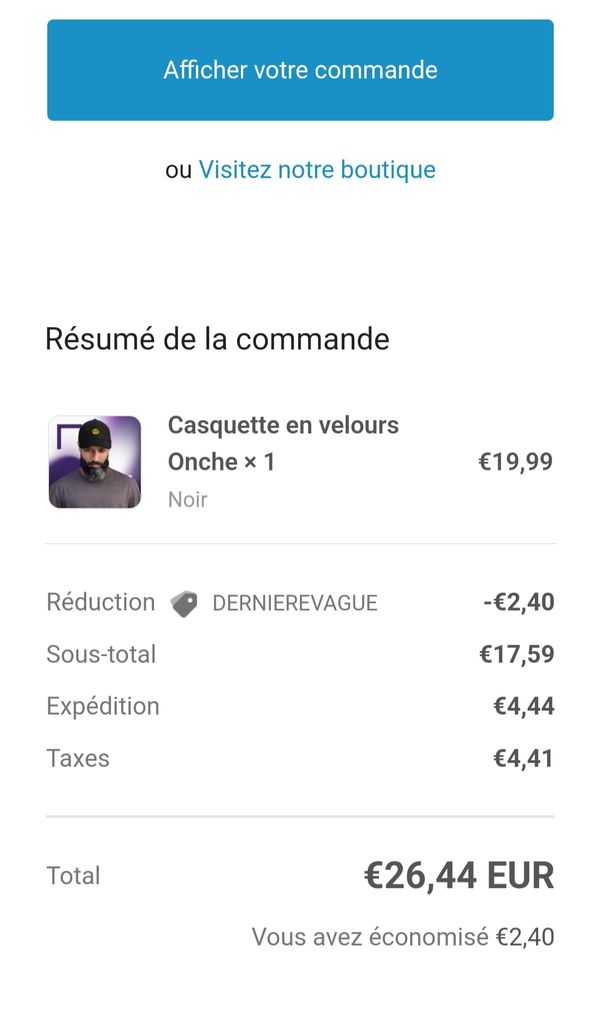
Task: Select the Casquette en velours Onche title
Action: pyautogui.click(x=283, y=443)
